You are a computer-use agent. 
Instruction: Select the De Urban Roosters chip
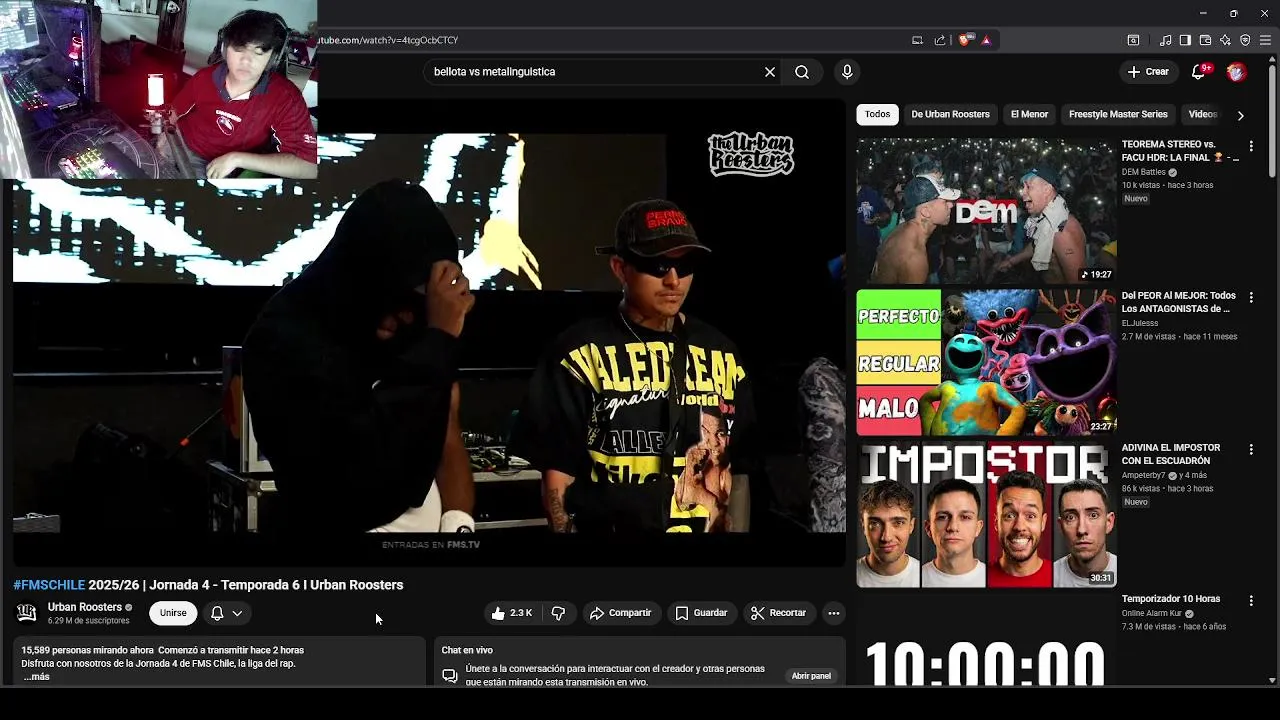pyautogui.click(x=950, y=114)
